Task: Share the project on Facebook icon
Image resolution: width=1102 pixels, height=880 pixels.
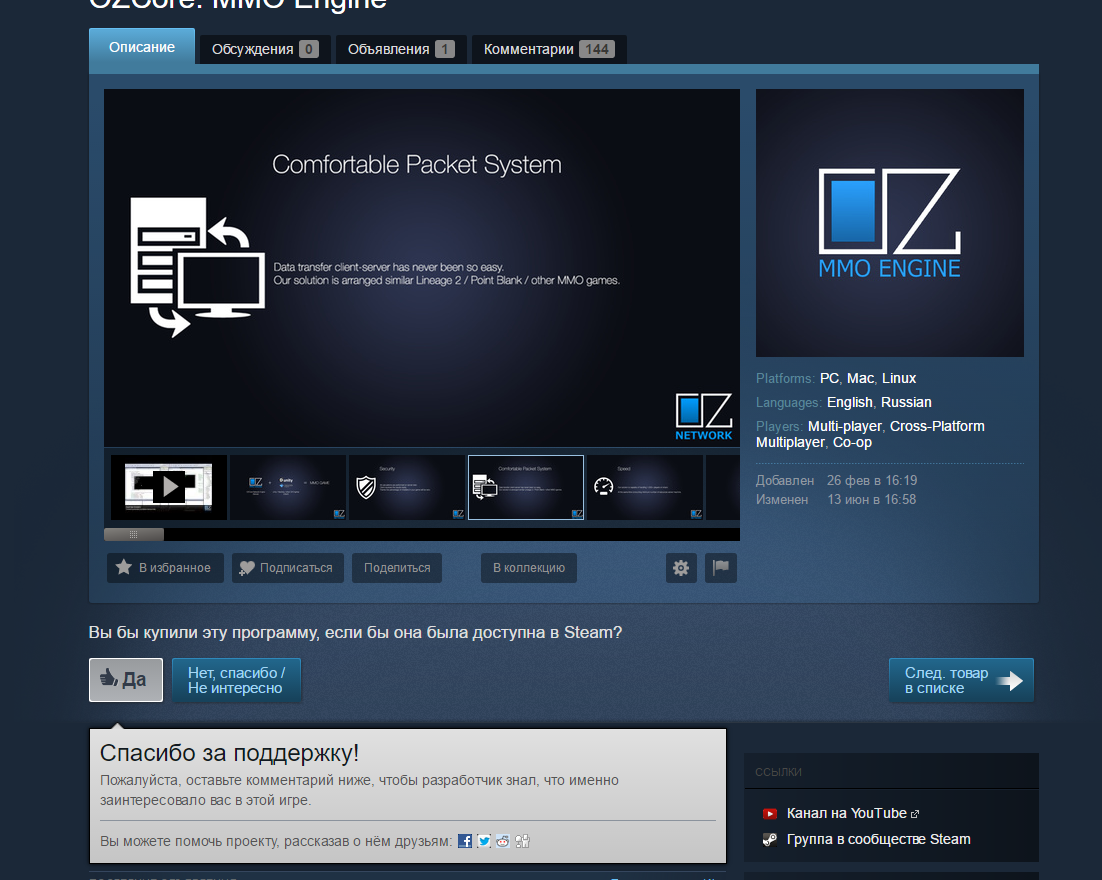Action: point(465,841)
